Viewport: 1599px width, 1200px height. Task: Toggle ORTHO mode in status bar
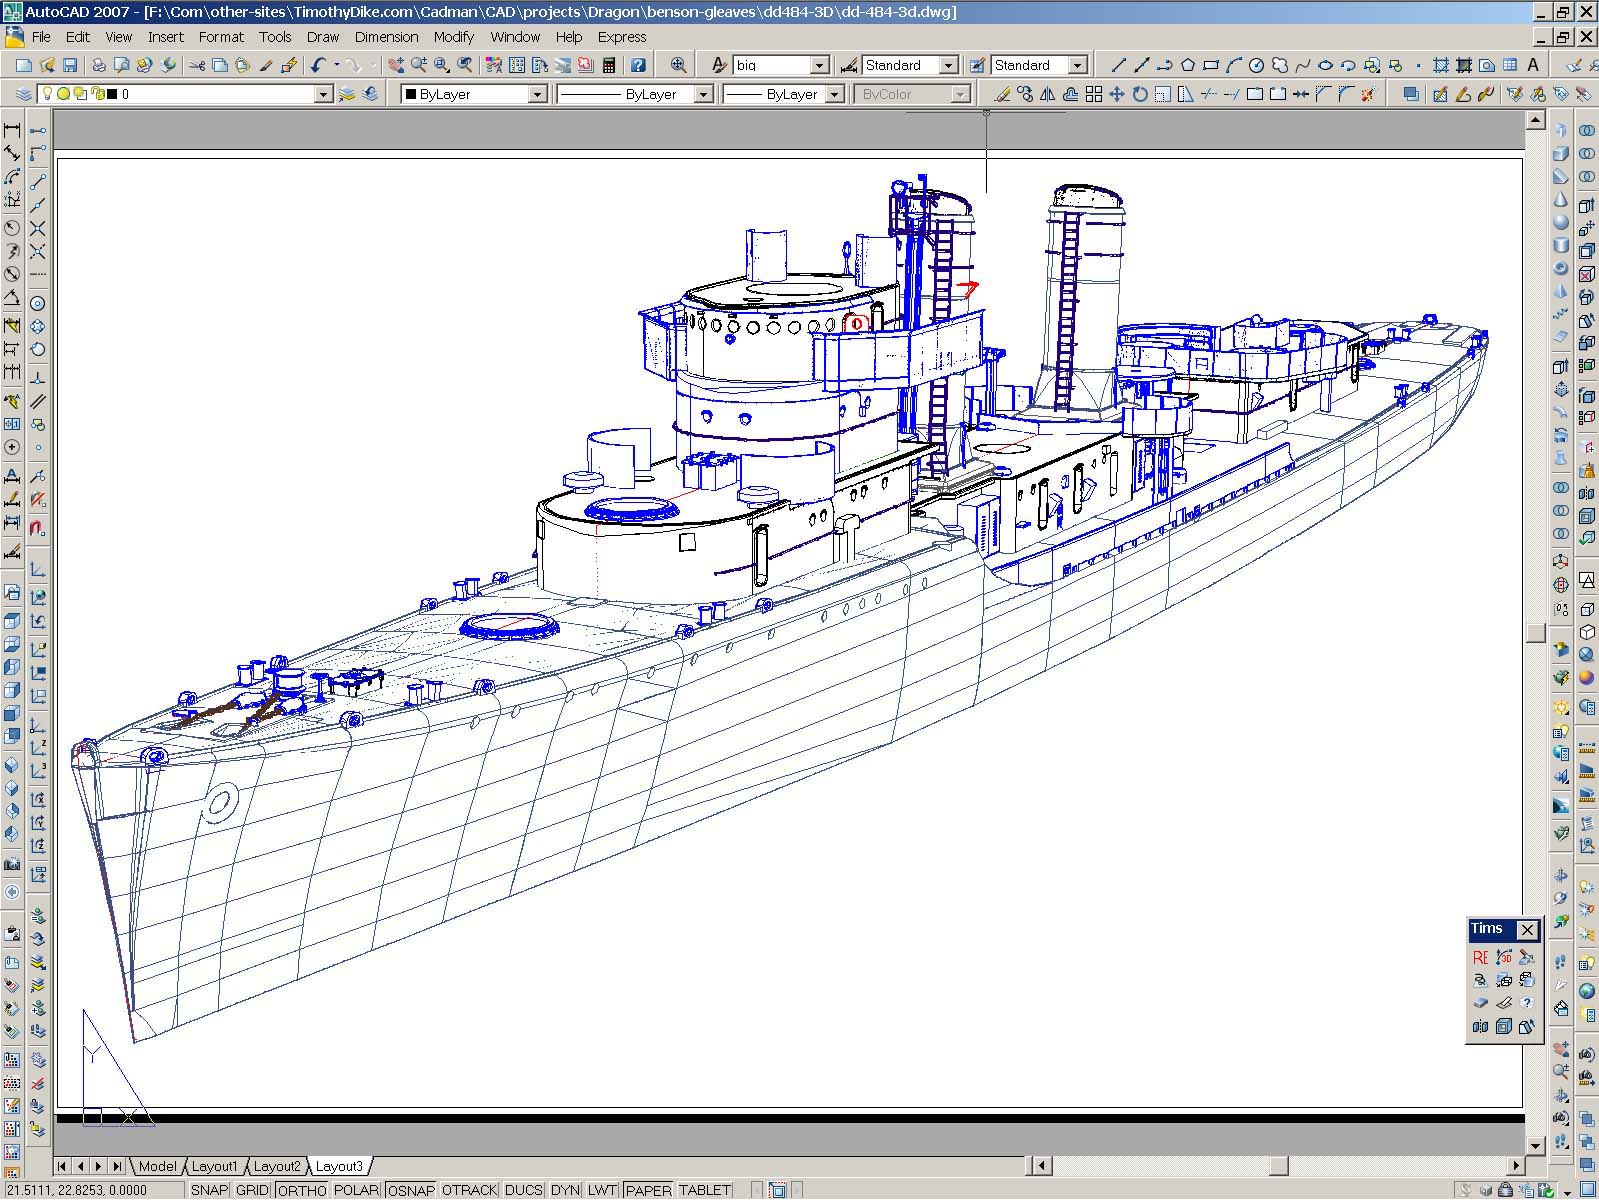pos(301,1190)
